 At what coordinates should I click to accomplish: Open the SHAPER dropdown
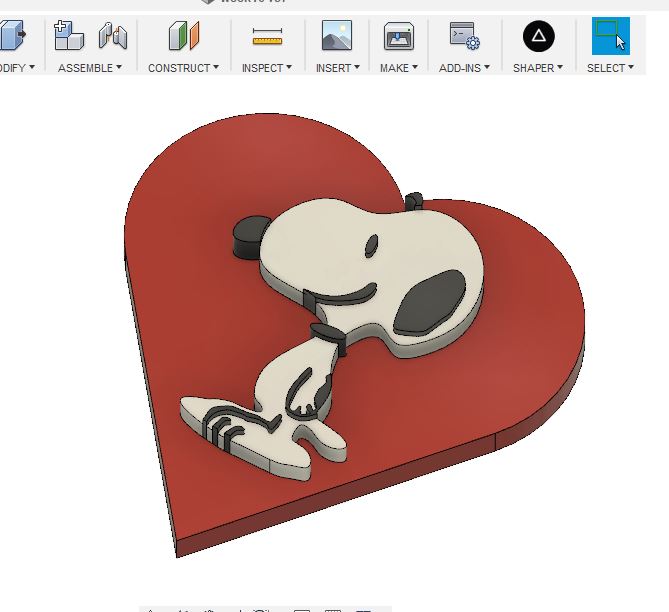click(x=538, y=68)
